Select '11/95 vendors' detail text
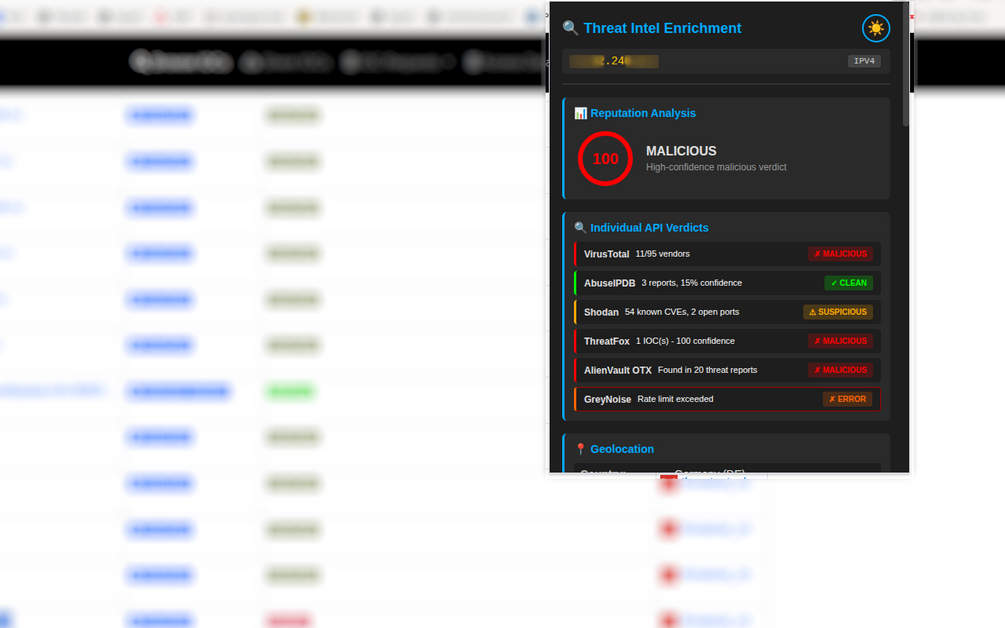 coord(663,254)
